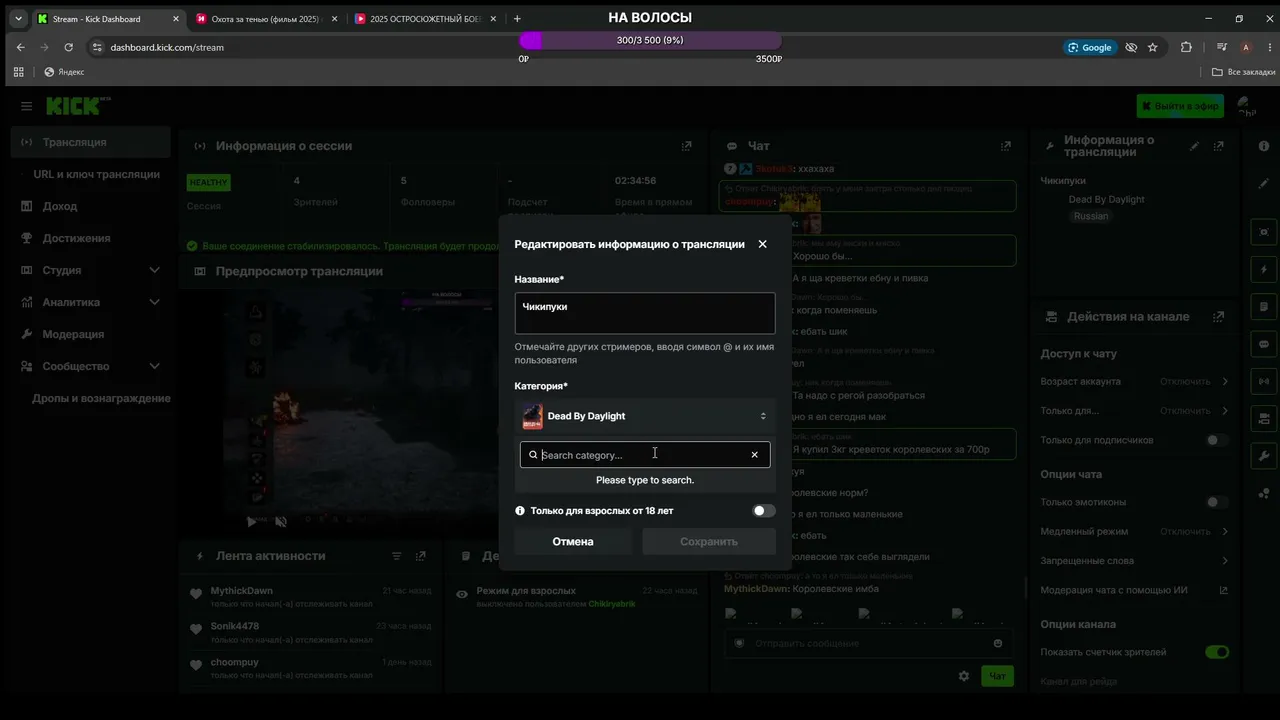Clear the category search field
Viewport: 1280px width, 720px height.
click(754, 455)
